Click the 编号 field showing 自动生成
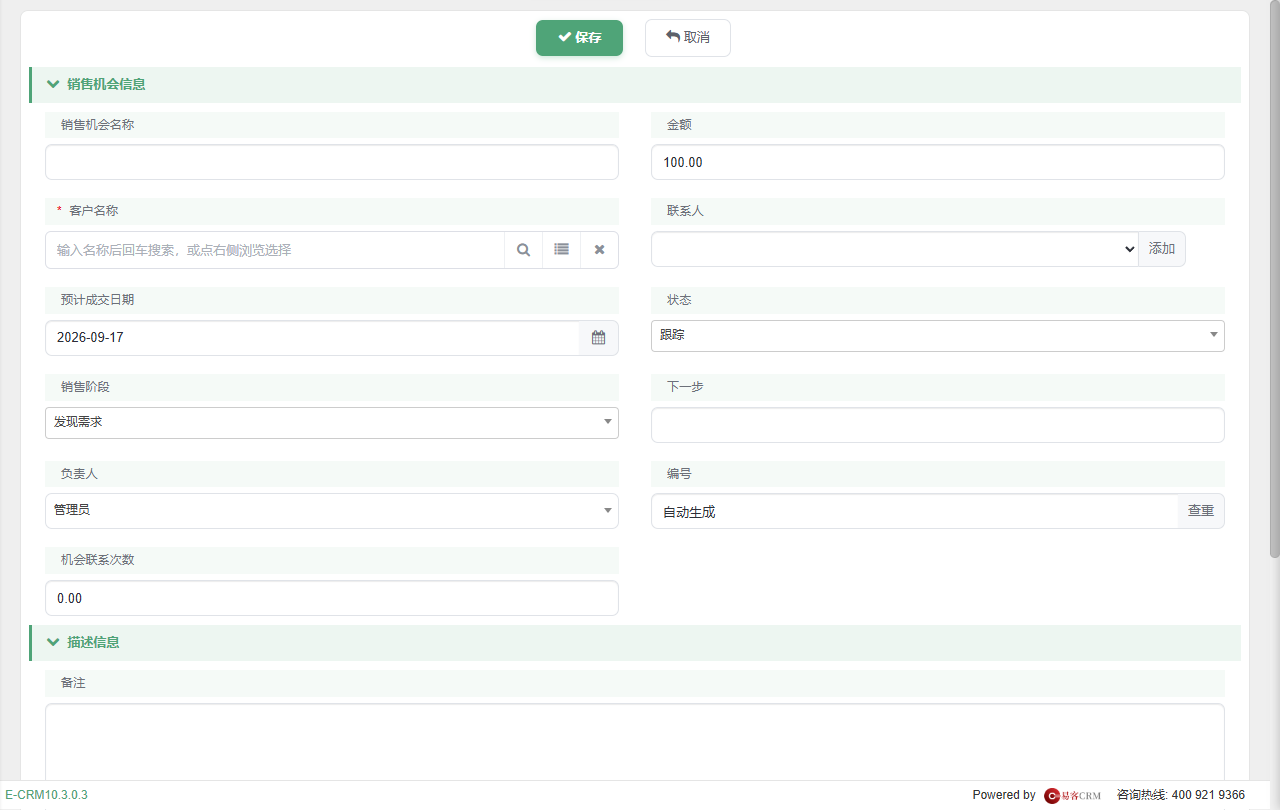The image size is (1280, 810). pos(914,511)
